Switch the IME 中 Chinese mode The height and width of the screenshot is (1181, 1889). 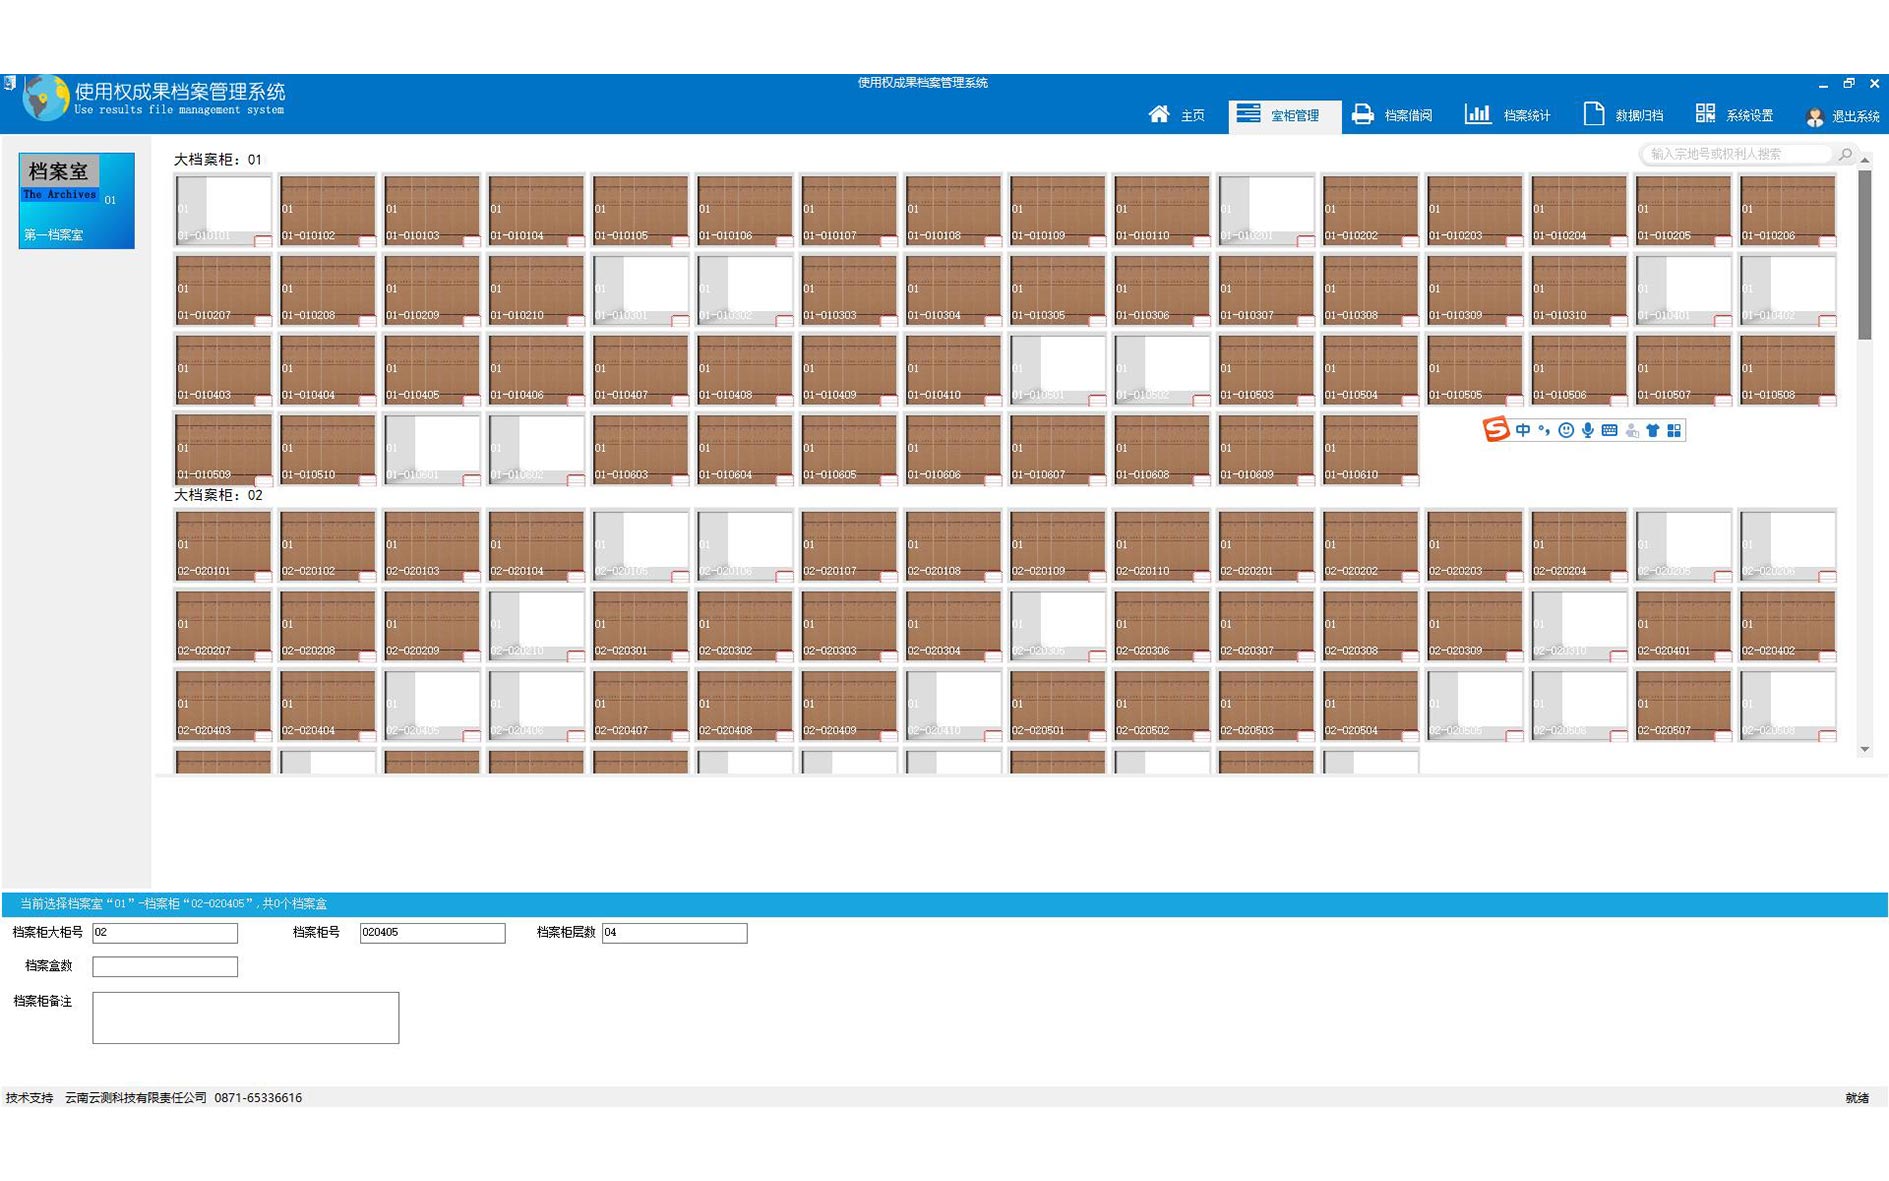(x=1522, y=430)
